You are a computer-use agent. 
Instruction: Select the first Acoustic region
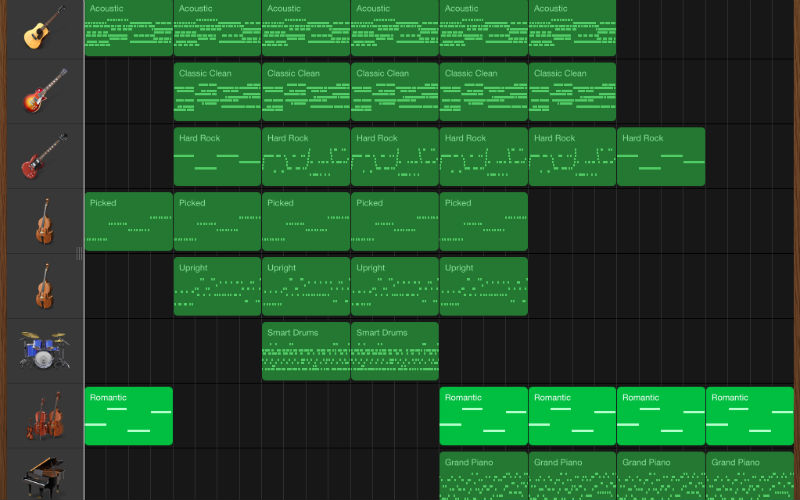pos(129,28)
